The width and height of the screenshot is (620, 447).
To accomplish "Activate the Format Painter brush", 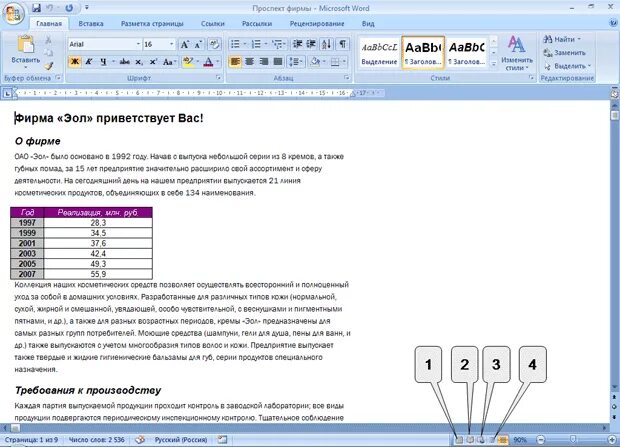I will click(x=48, y=65).
